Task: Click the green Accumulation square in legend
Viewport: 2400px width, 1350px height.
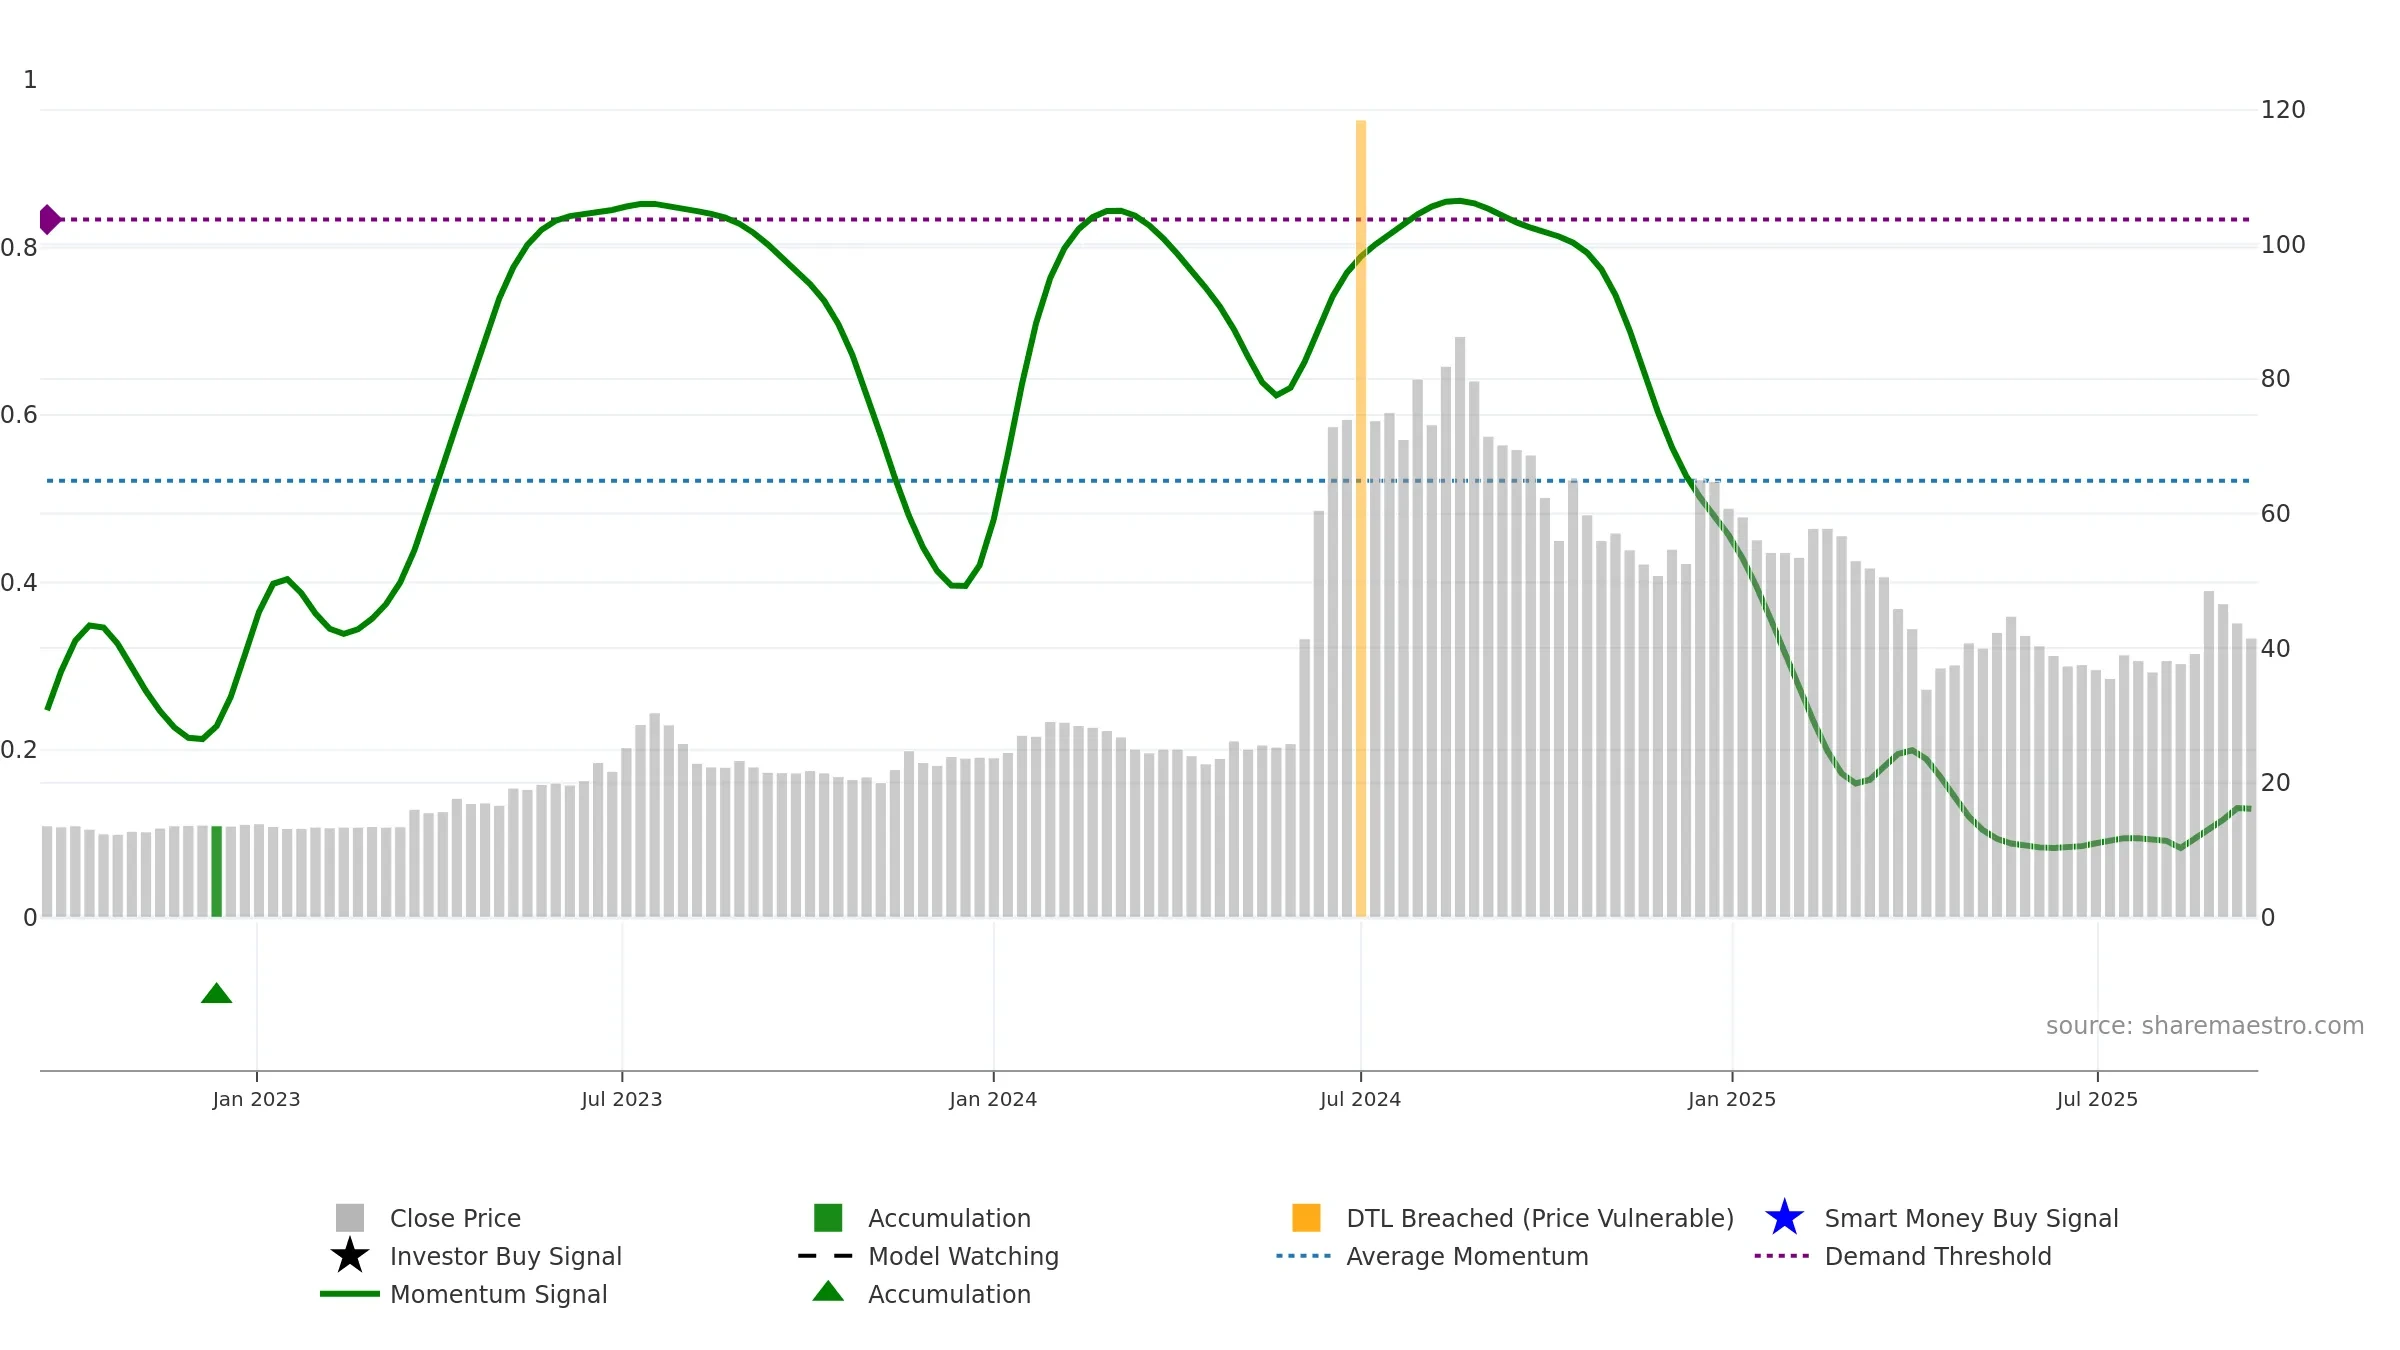Action: [x=828, y=1218]
